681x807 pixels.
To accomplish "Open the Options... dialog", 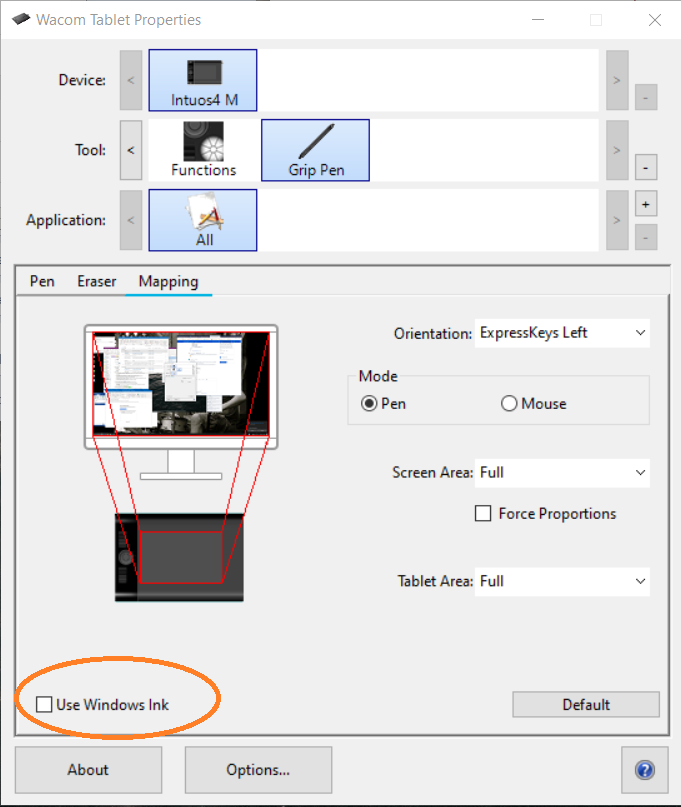I will pyautogui.click(x=258, y=770).
